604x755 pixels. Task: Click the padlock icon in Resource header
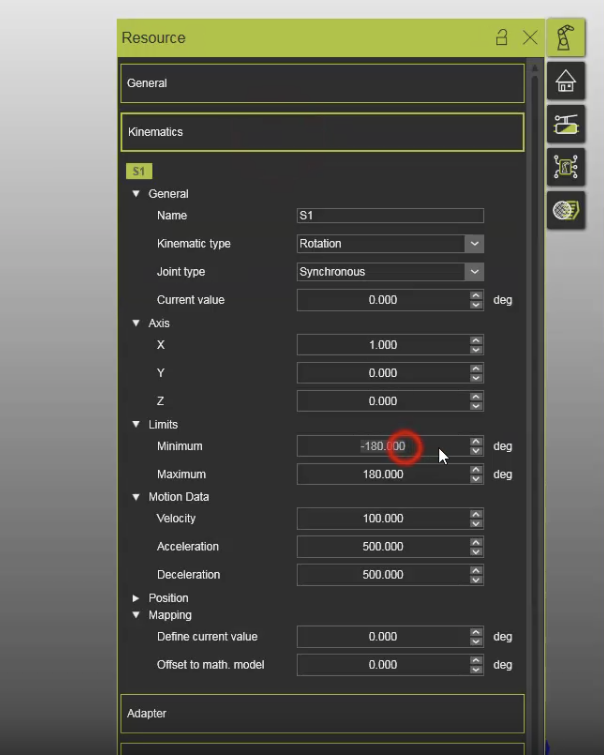[x=502, y=38]
